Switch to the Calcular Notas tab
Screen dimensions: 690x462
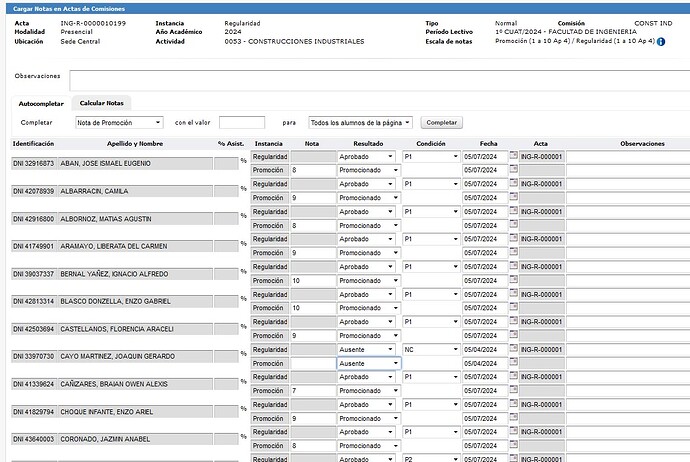click(102, 103)
